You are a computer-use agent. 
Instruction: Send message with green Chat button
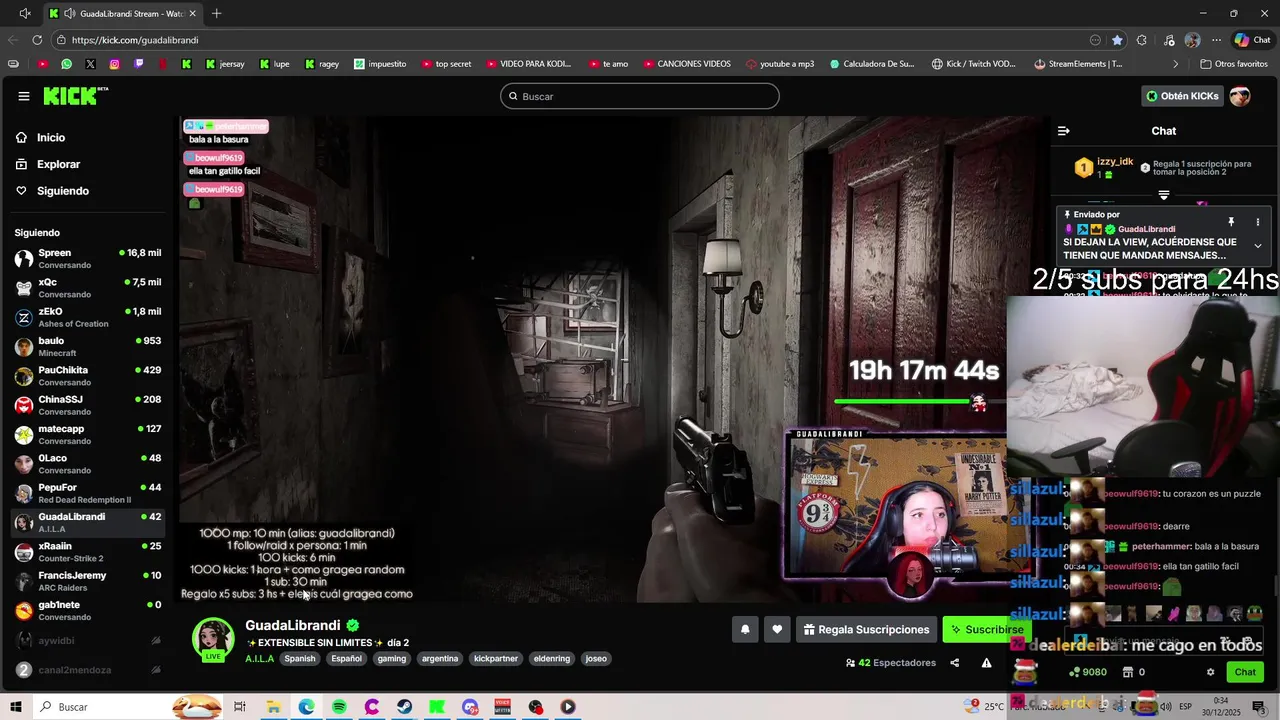pos(1245,672)
